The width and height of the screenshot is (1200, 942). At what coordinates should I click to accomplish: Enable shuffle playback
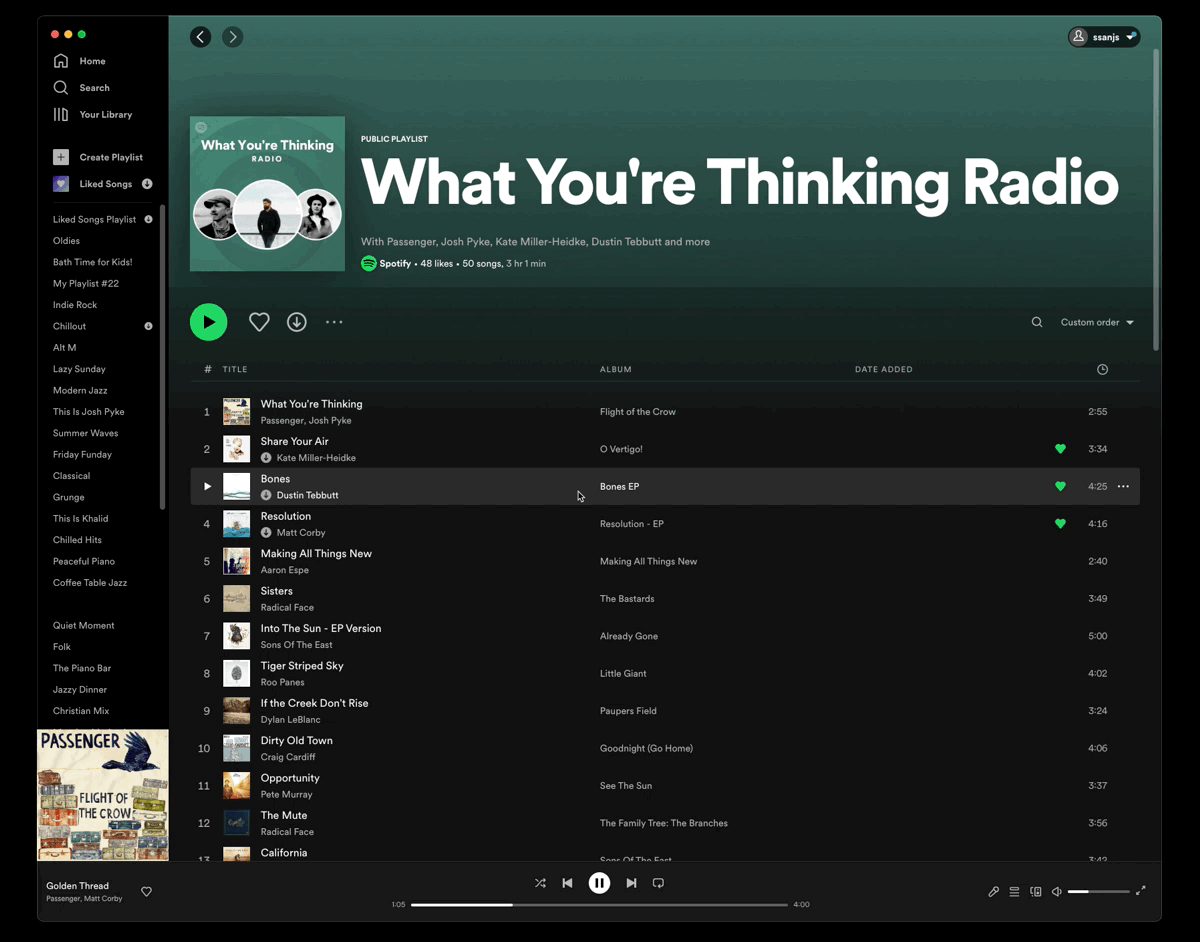pos(540,883)
